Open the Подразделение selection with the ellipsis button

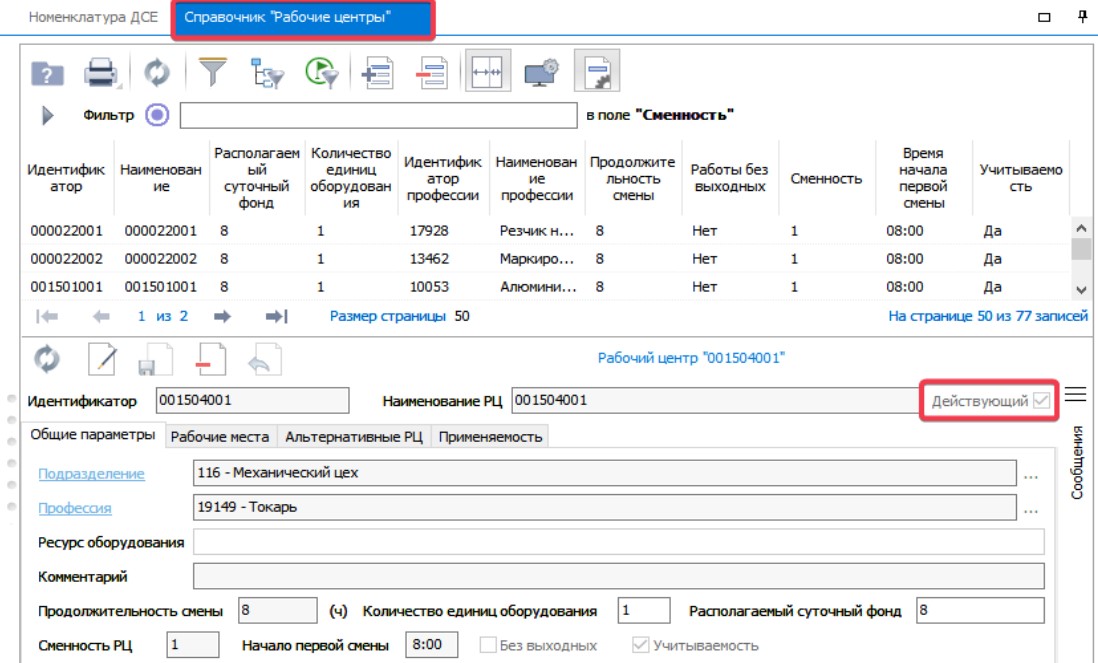[x=1032, y=474]
